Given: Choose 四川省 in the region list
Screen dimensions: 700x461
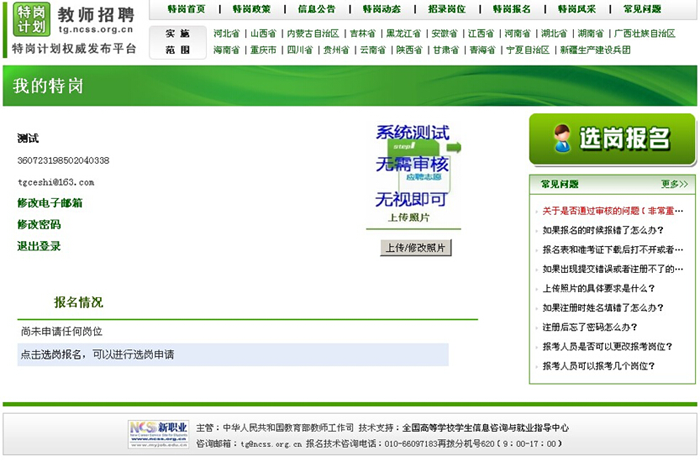Looking at the screenshot, I should 299,49.
